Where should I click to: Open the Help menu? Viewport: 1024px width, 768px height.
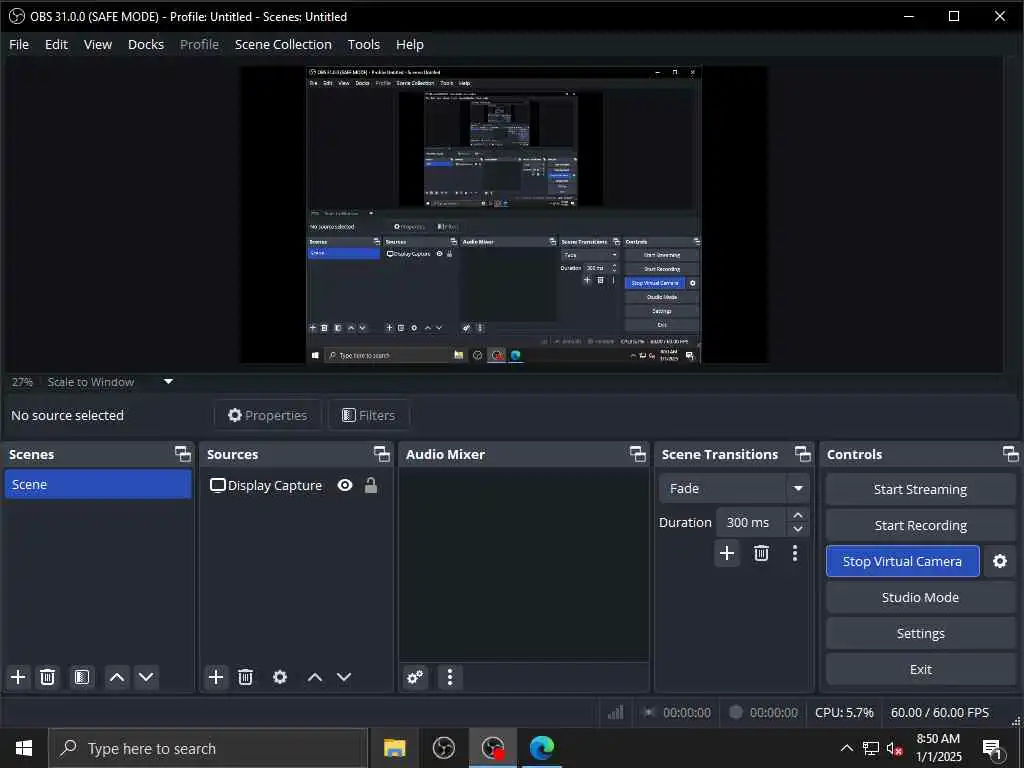click(410, 44)
